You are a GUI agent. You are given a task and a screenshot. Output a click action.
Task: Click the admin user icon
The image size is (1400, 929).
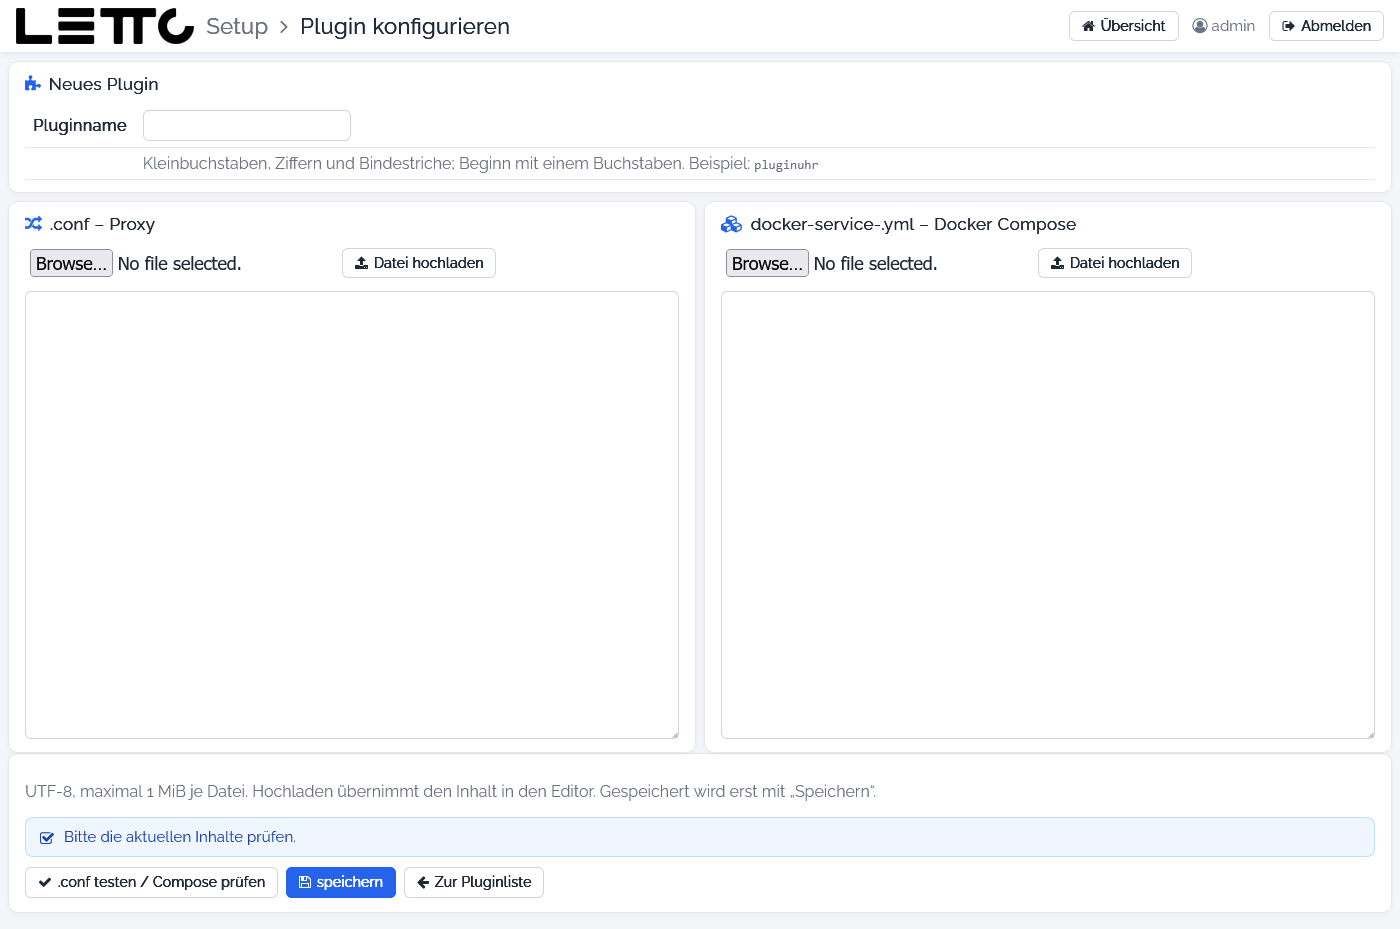coord(1200,26)
